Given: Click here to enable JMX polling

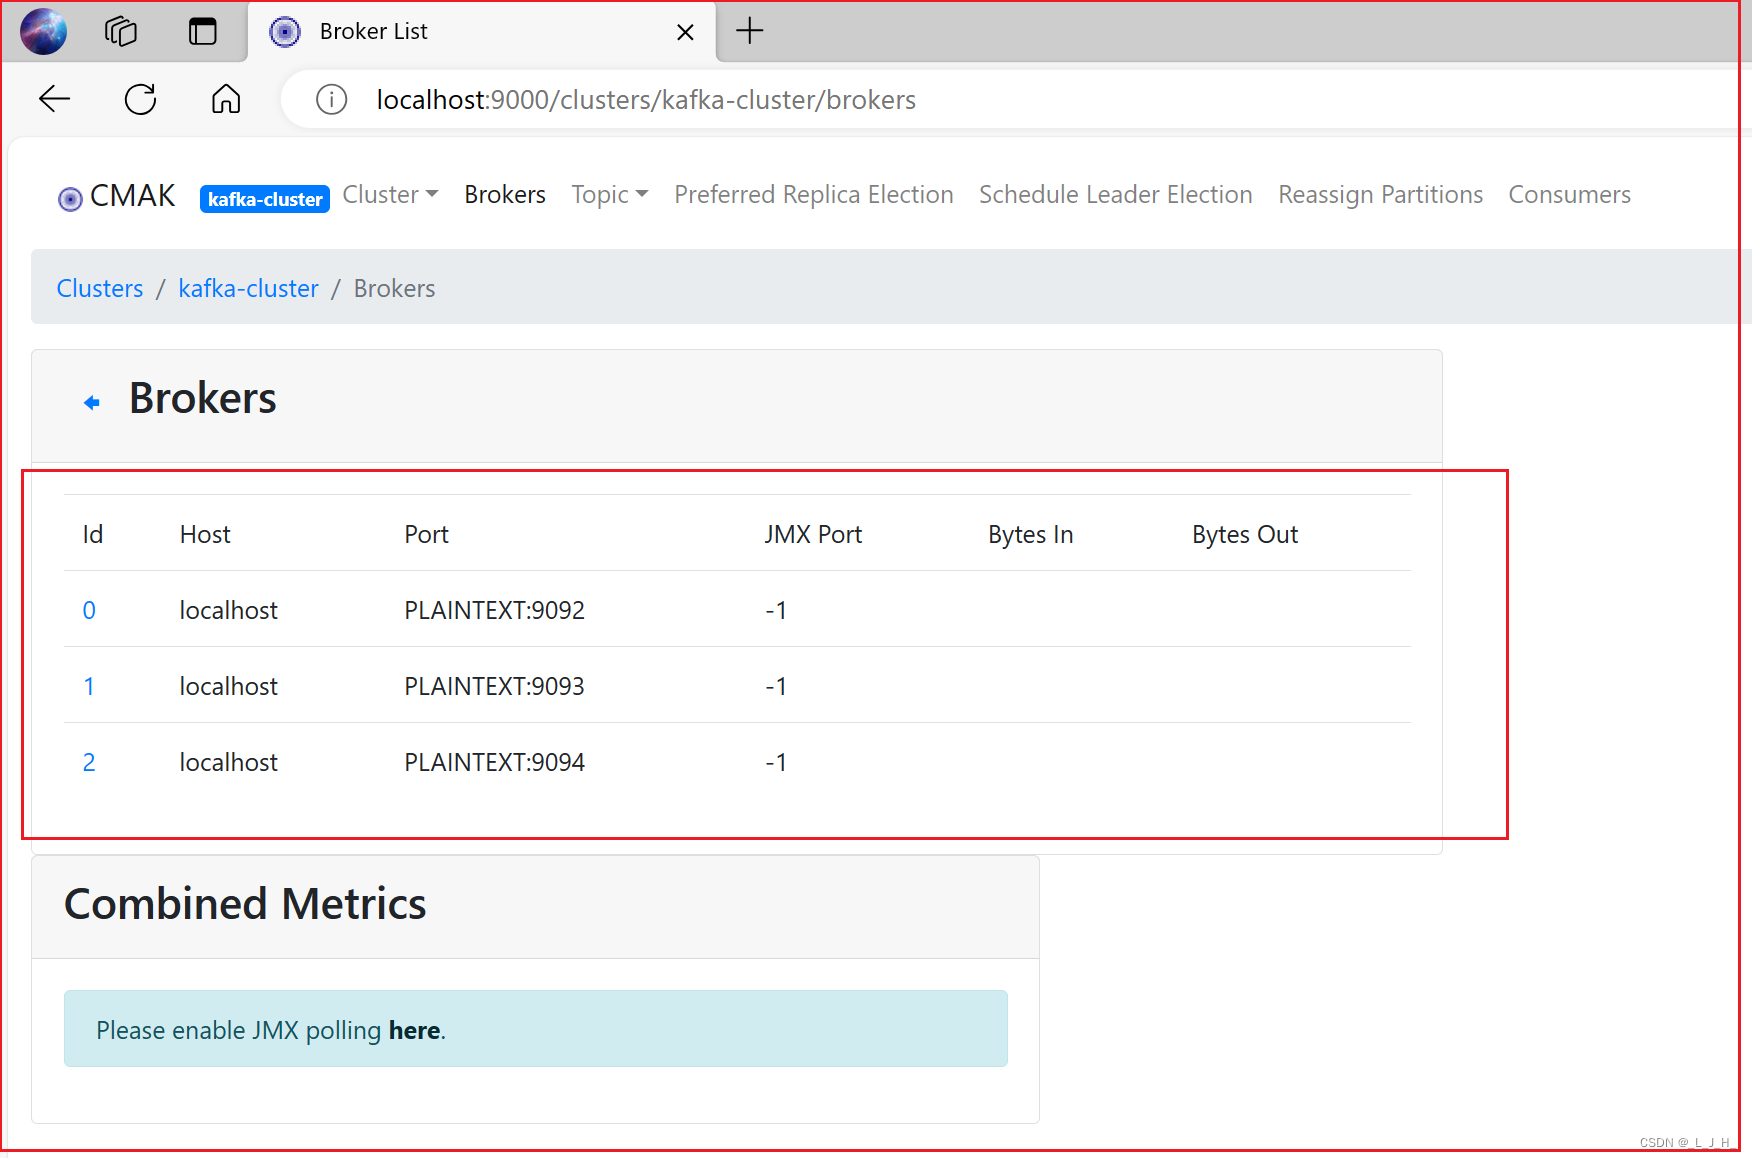Looking at the screenshot, I should point(414,1029).
